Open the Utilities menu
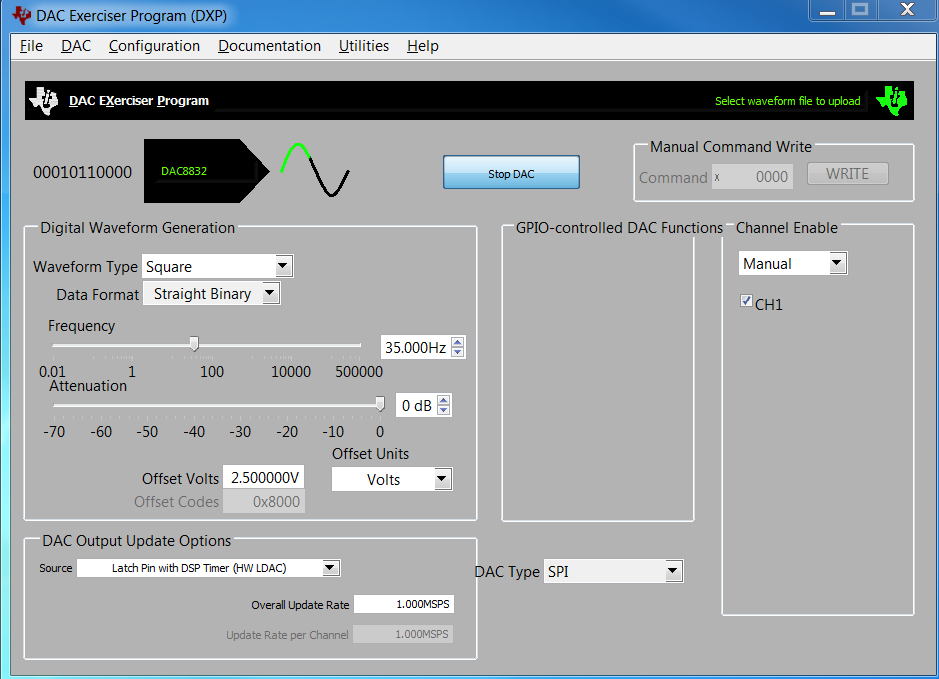 (x=364, y=46)
